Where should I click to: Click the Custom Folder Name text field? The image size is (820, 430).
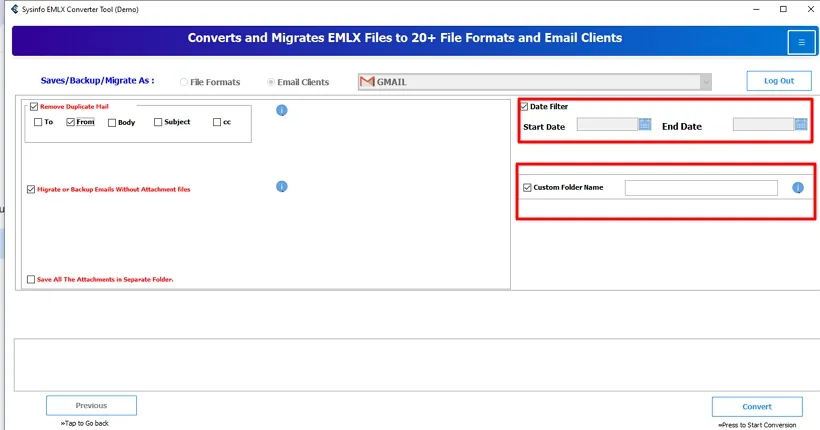701,188
